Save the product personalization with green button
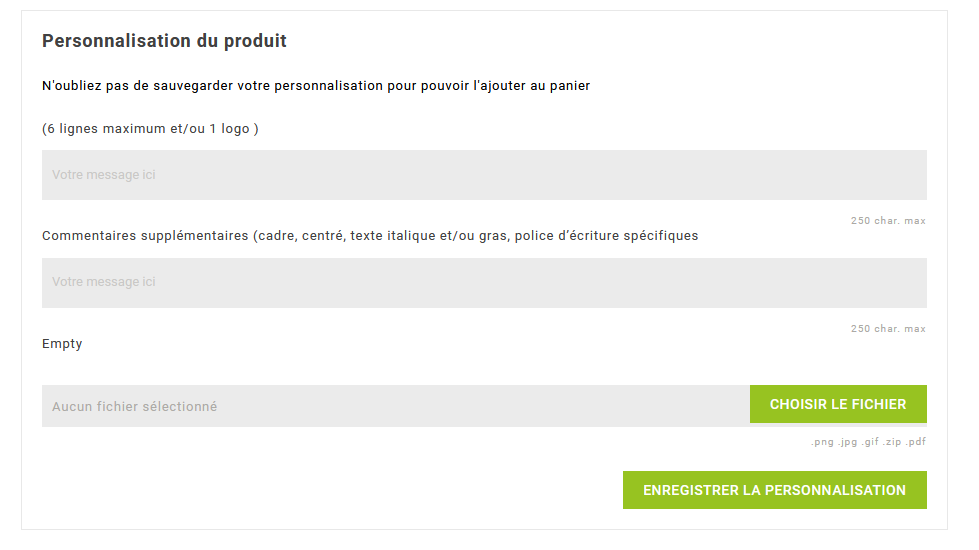This screenshot has height=550, width=979. click(774, 490)
